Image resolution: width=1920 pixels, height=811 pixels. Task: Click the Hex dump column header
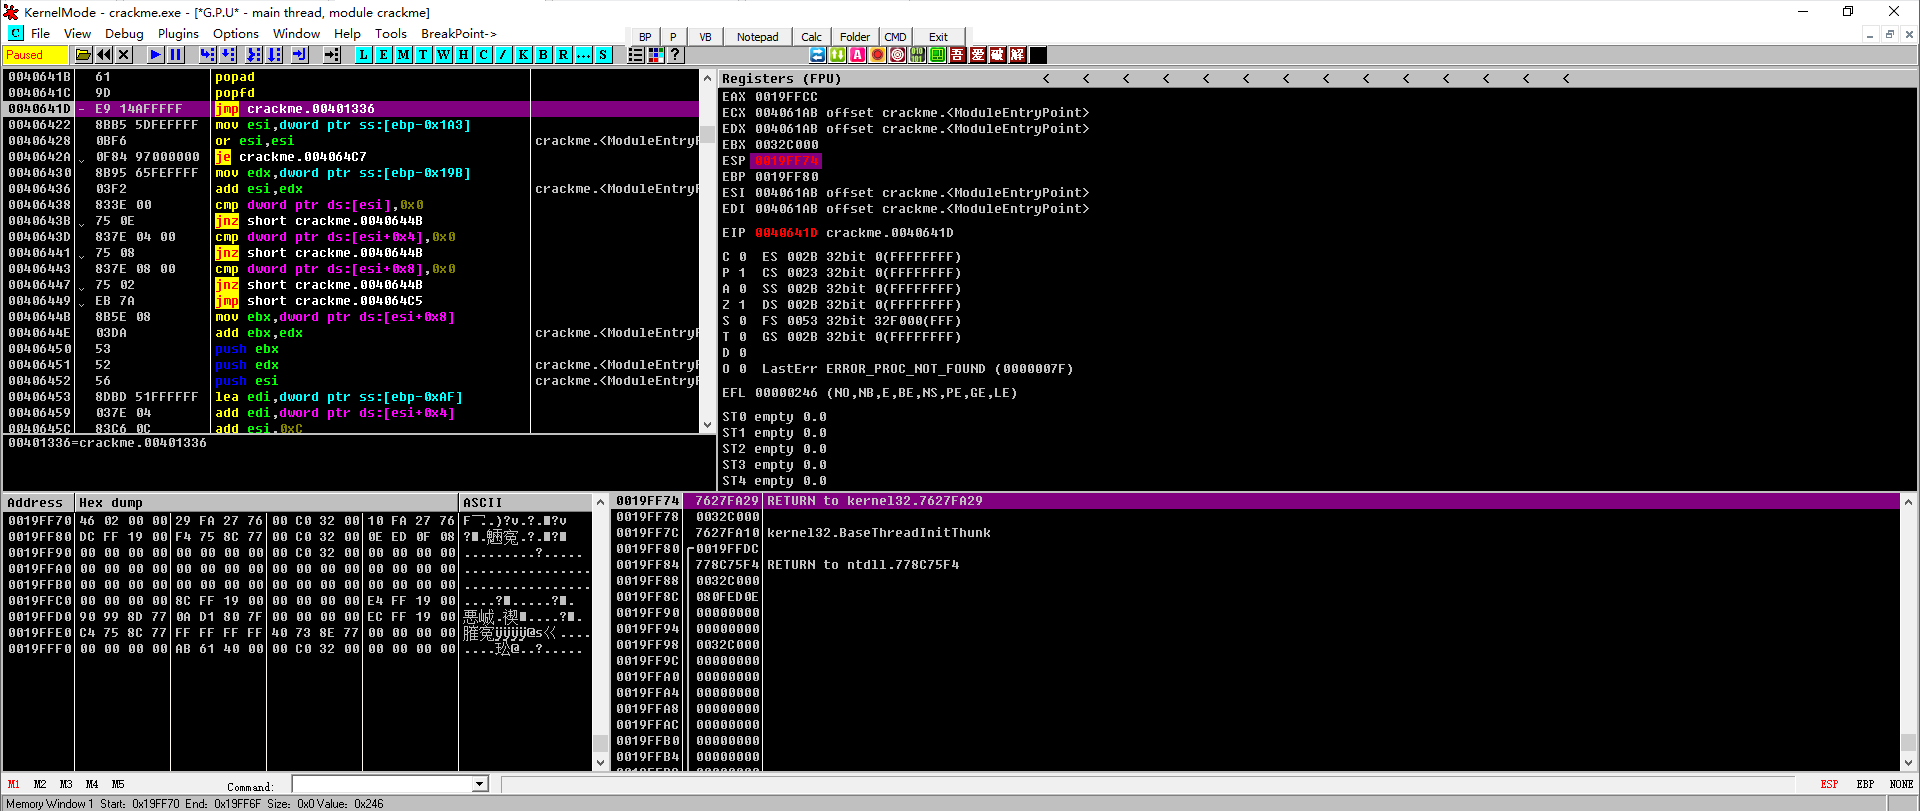(x=266, y=503)
